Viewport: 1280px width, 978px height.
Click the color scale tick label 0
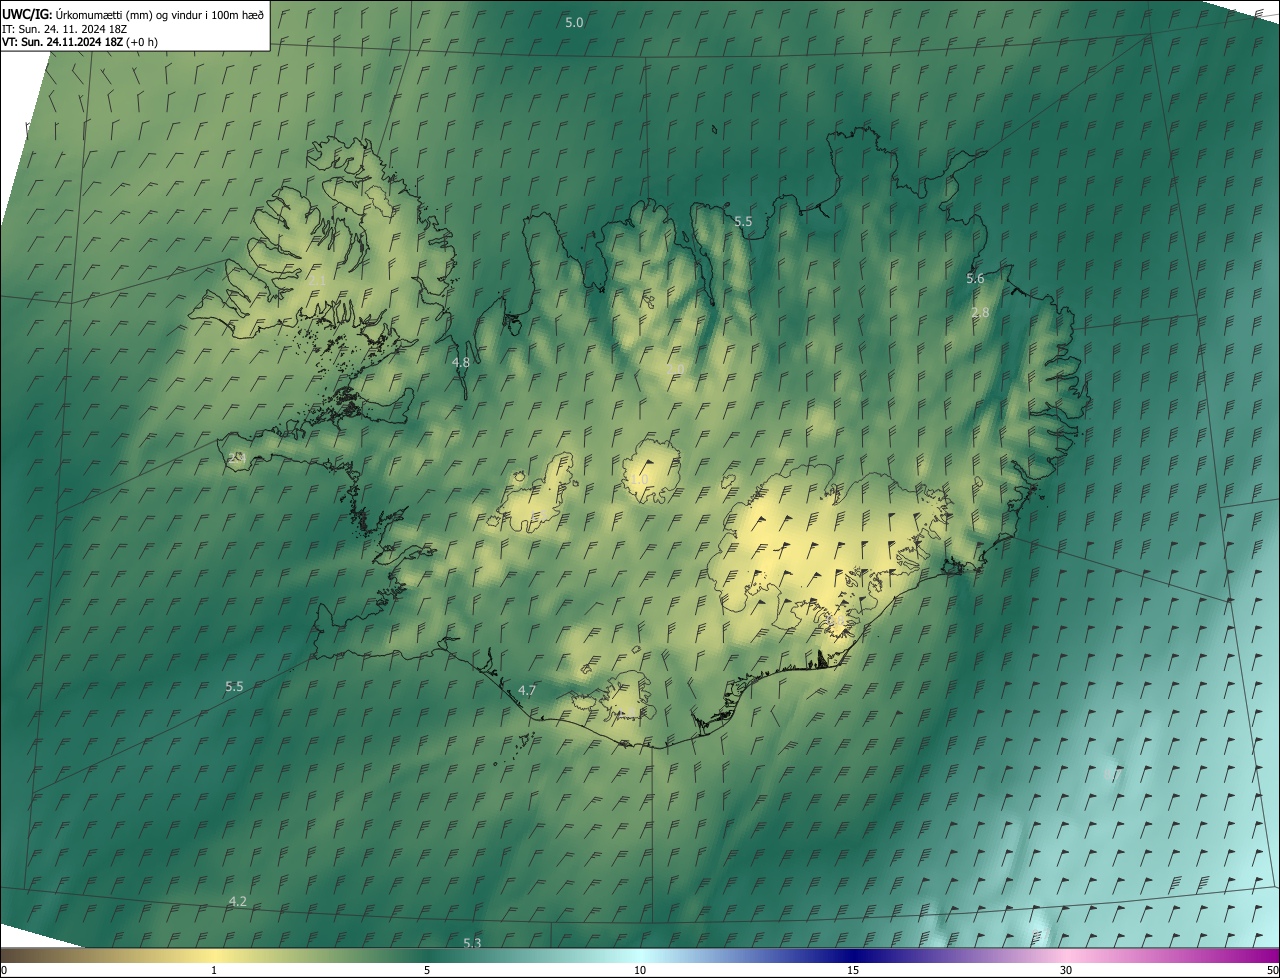click(x=4, y=970)
